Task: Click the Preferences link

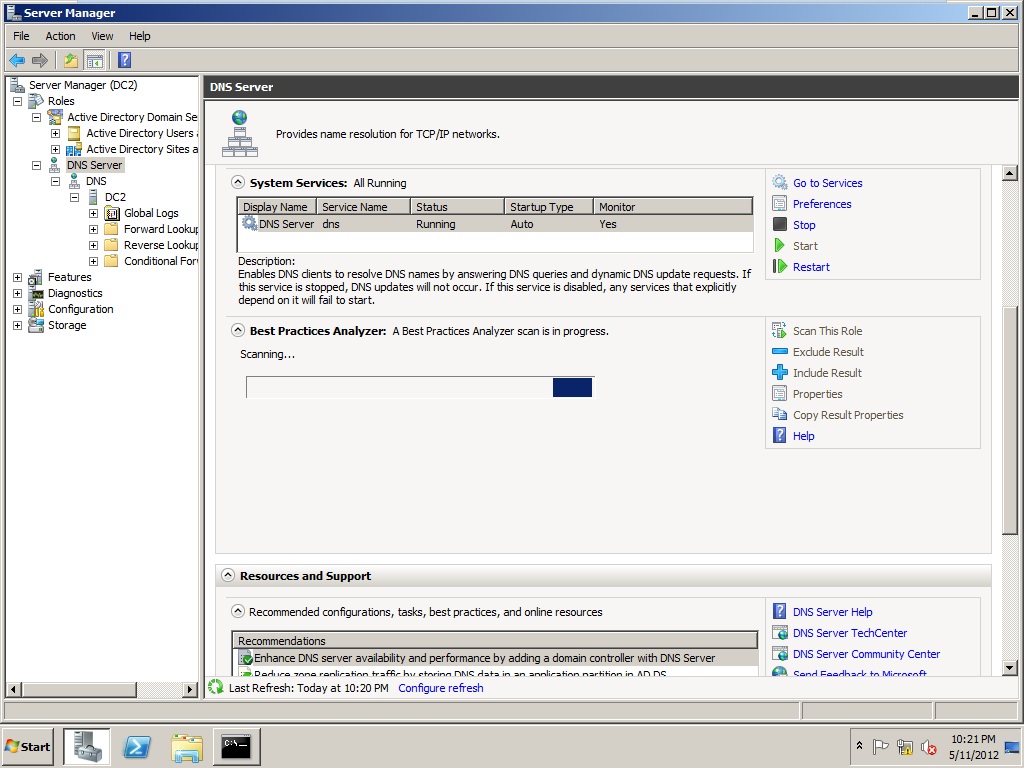Action: point(822,204)
